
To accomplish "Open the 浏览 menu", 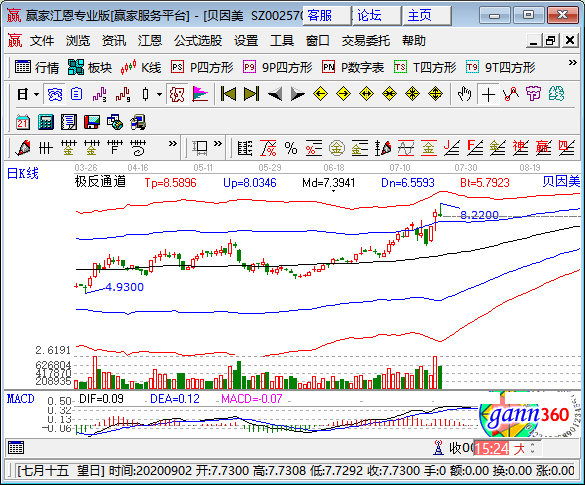I will 78,41.
